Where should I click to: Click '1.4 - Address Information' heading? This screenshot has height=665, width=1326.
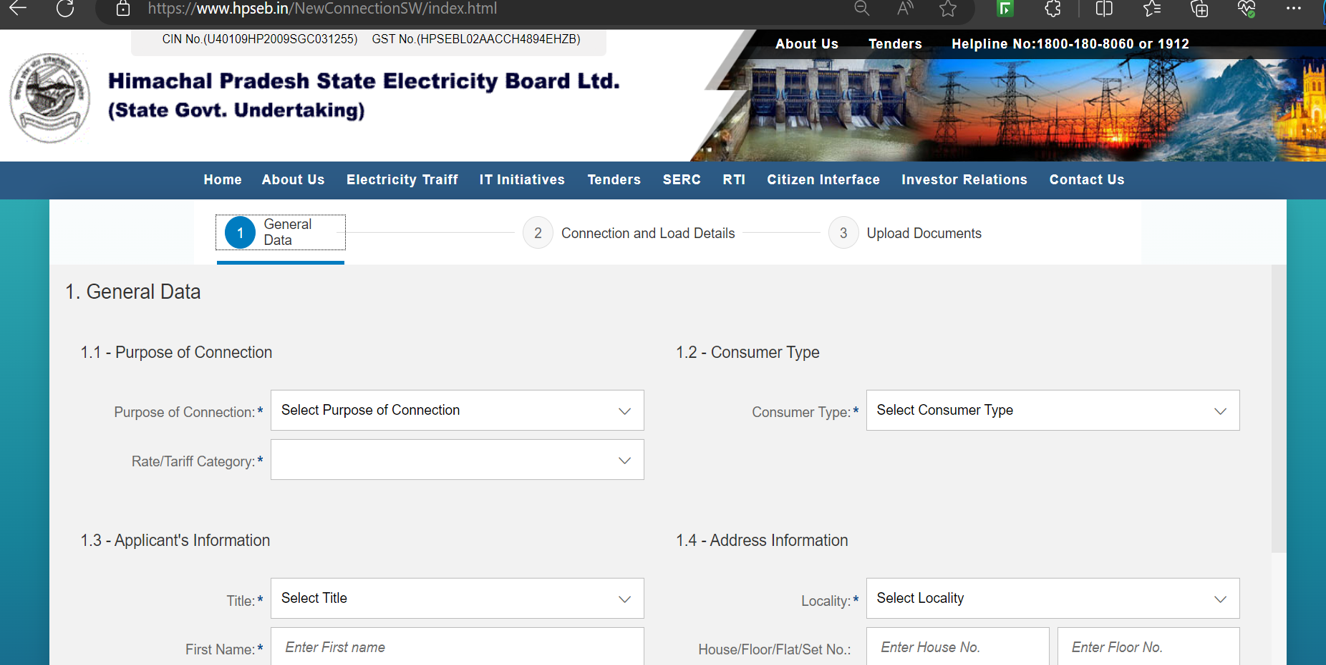(761, 540)
